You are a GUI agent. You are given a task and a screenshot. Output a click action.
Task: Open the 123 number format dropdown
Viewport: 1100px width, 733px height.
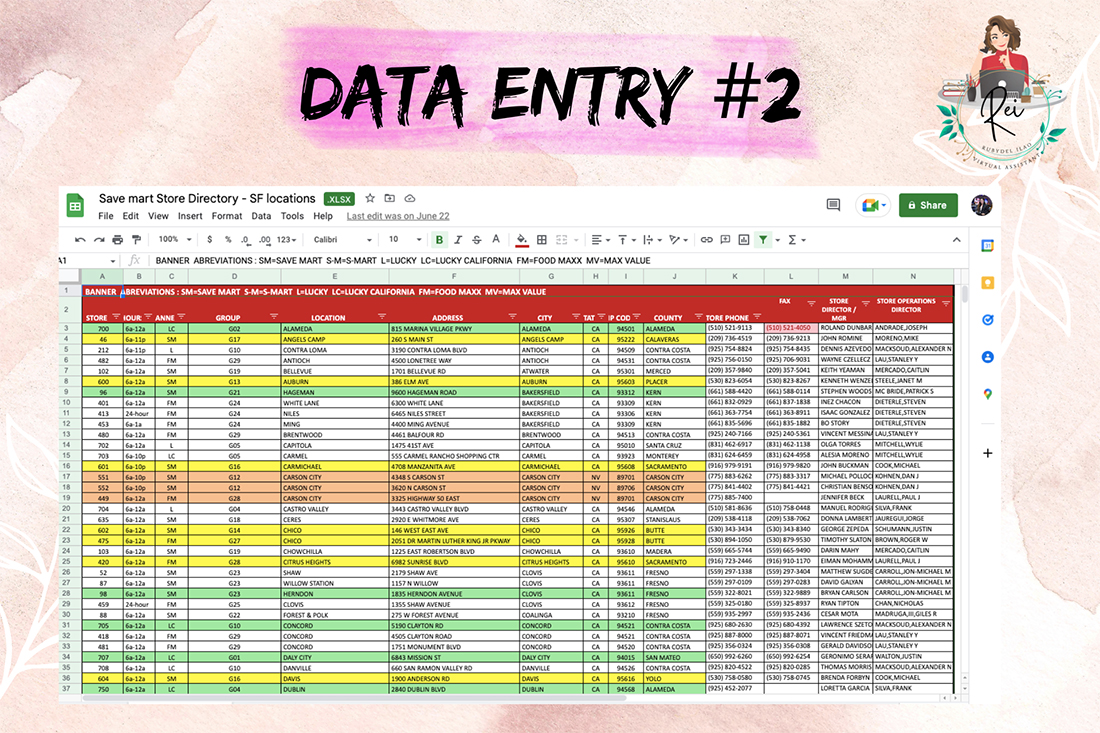(286, 240)
